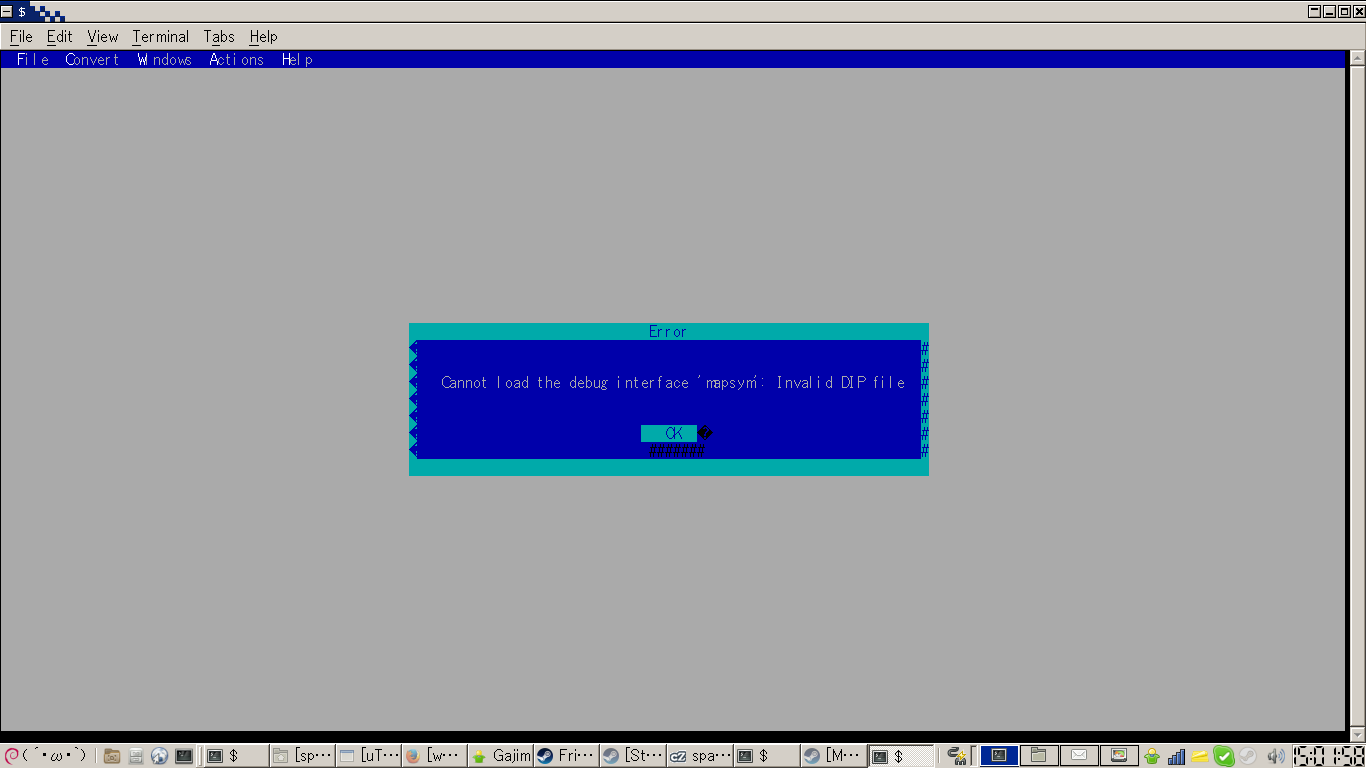1366x768 pixels.
Task: Launch the terminal icon in quick launch
Action: tap(184, 756)
